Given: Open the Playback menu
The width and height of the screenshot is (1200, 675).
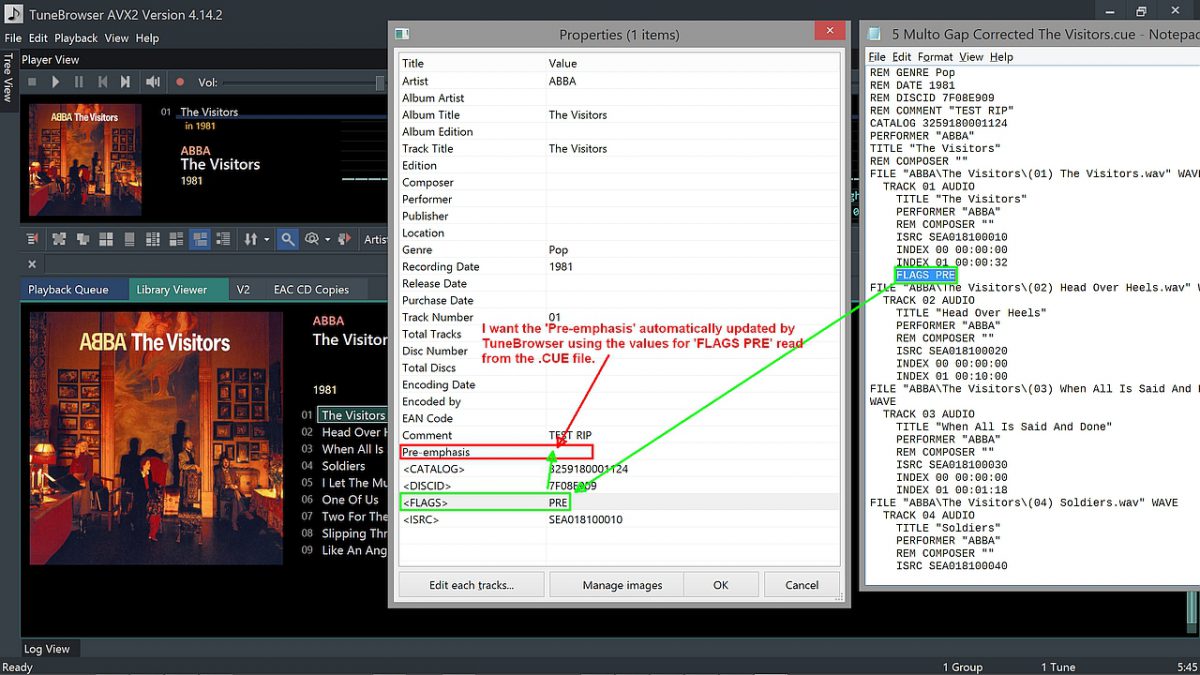Looking at the screenshot, I should (x=76, y=38).
